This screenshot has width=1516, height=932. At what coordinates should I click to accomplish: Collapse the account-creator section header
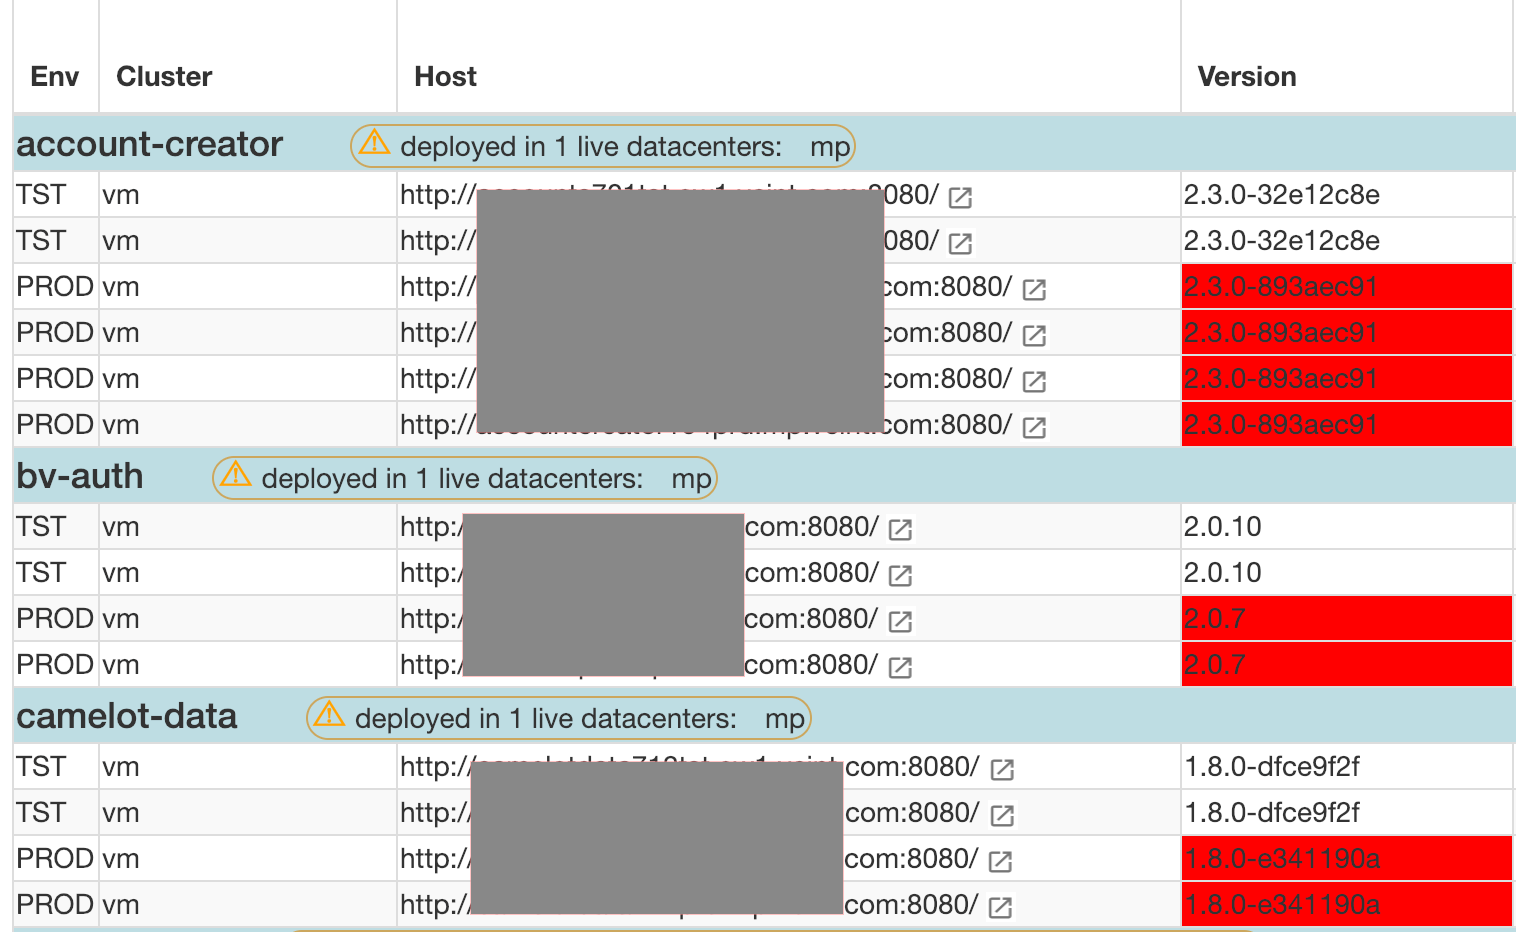(150, 144)
